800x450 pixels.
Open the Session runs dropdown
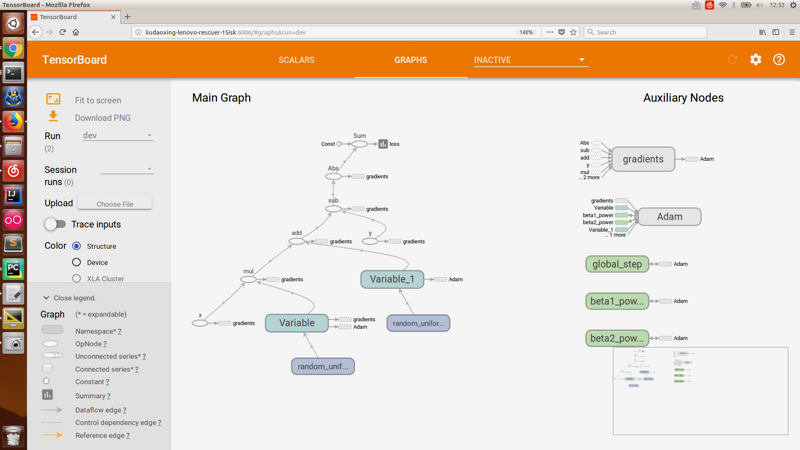tap(127, 169)
